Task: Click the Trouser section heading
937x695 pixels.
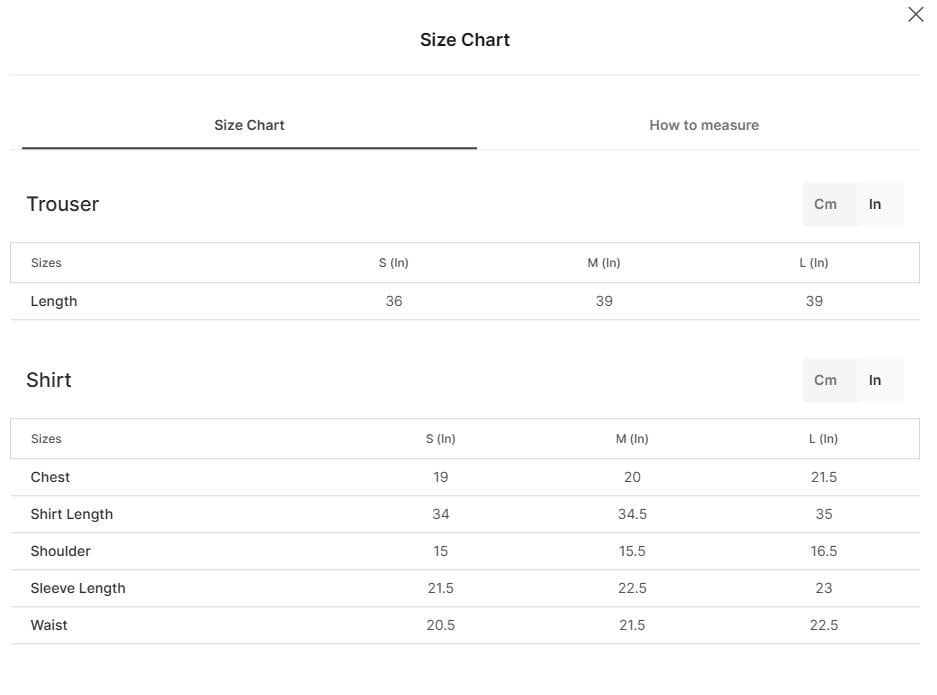Action: [63, 204]
